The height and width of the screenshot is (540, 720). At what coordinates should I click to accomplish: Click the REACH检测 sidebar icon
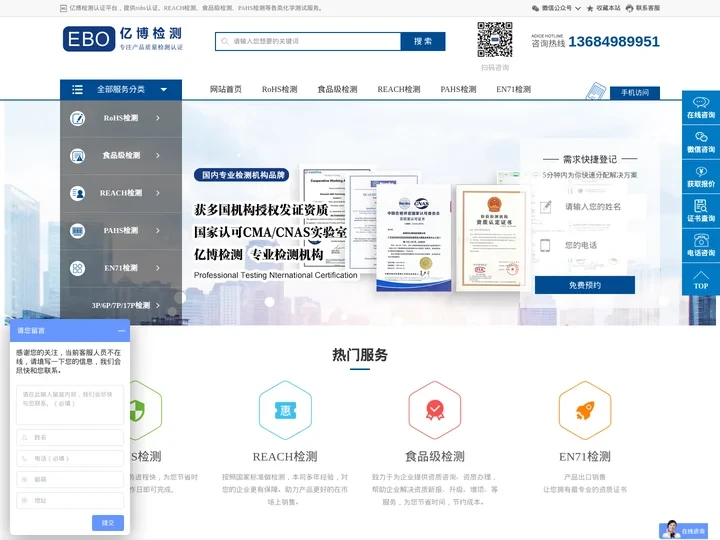[x=78, y=193]
